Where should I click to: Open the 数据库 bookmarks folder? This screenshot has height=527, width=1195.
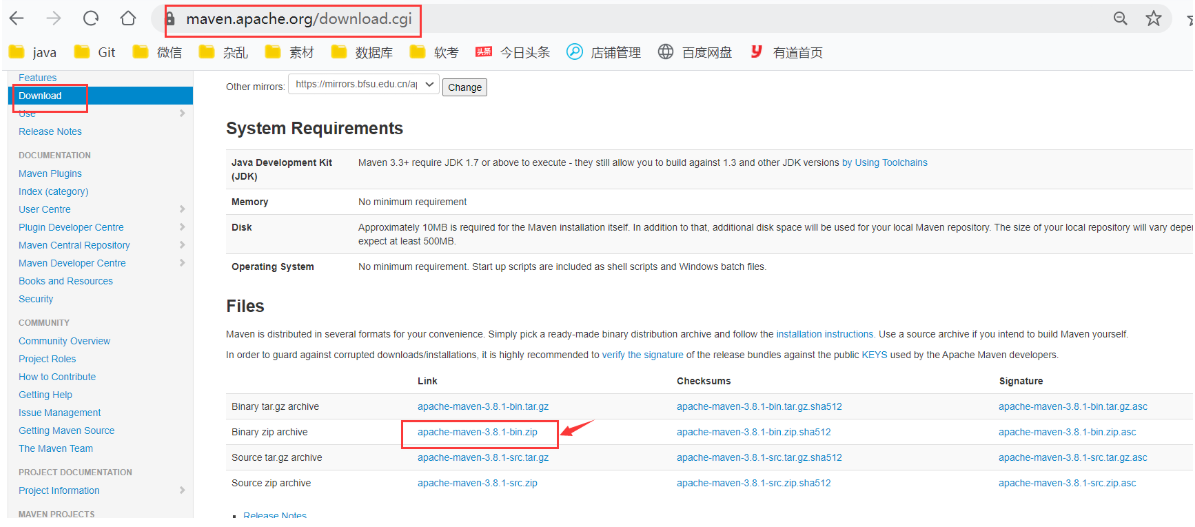[362, 53]
